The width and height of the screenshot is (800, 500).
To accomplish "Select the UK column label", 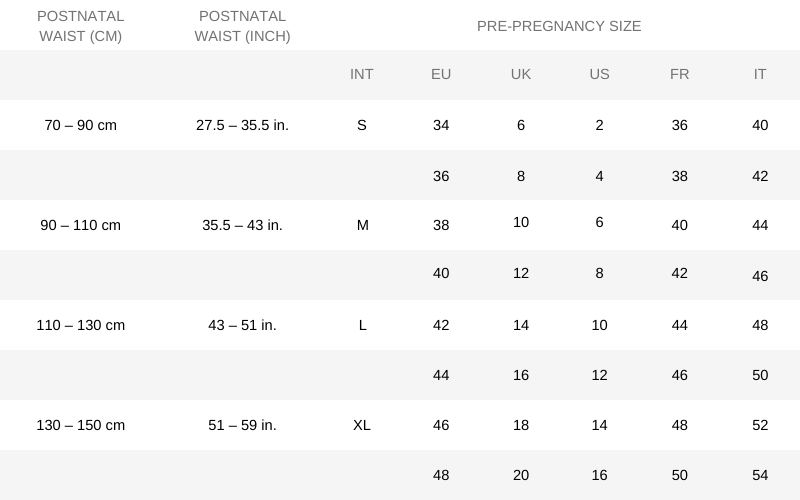I will pos(521,75).
